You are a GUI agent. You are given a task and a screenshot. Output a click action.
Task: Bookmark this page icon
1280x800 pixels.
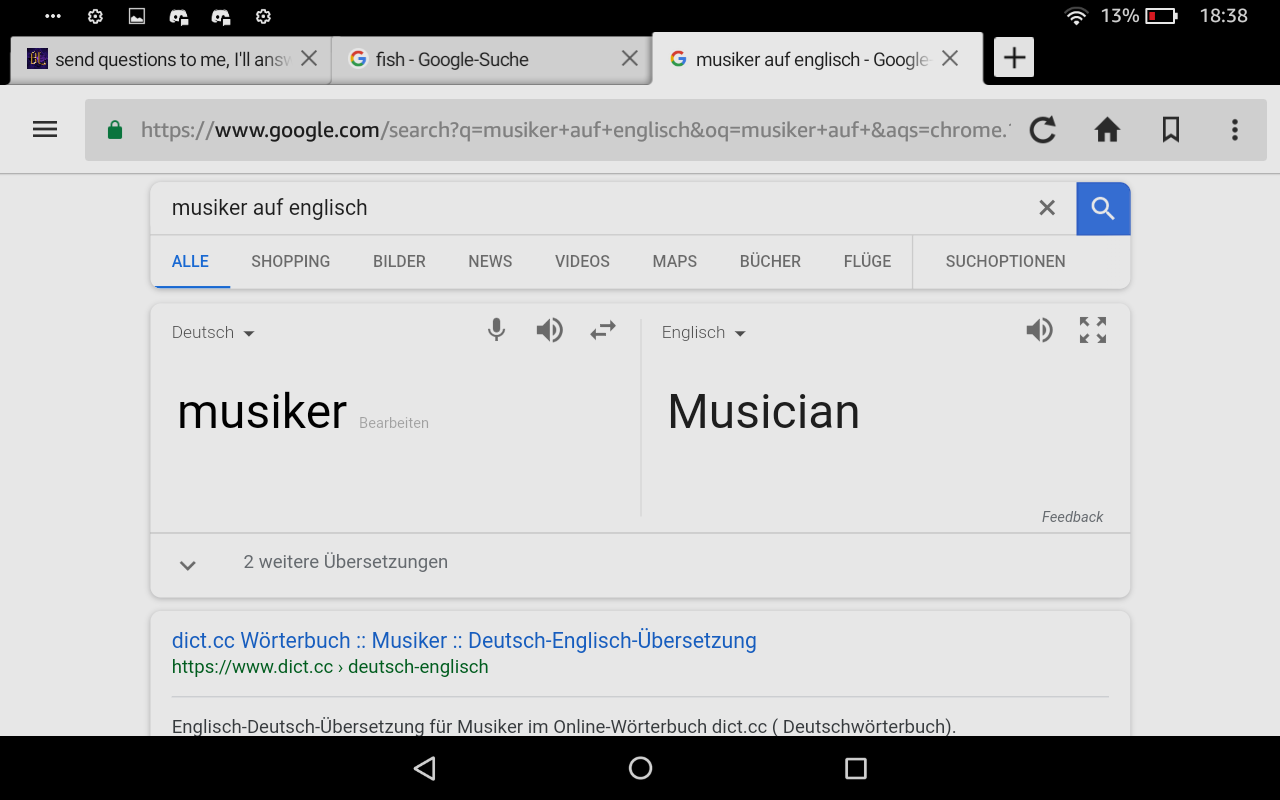tap(1171, 129)
